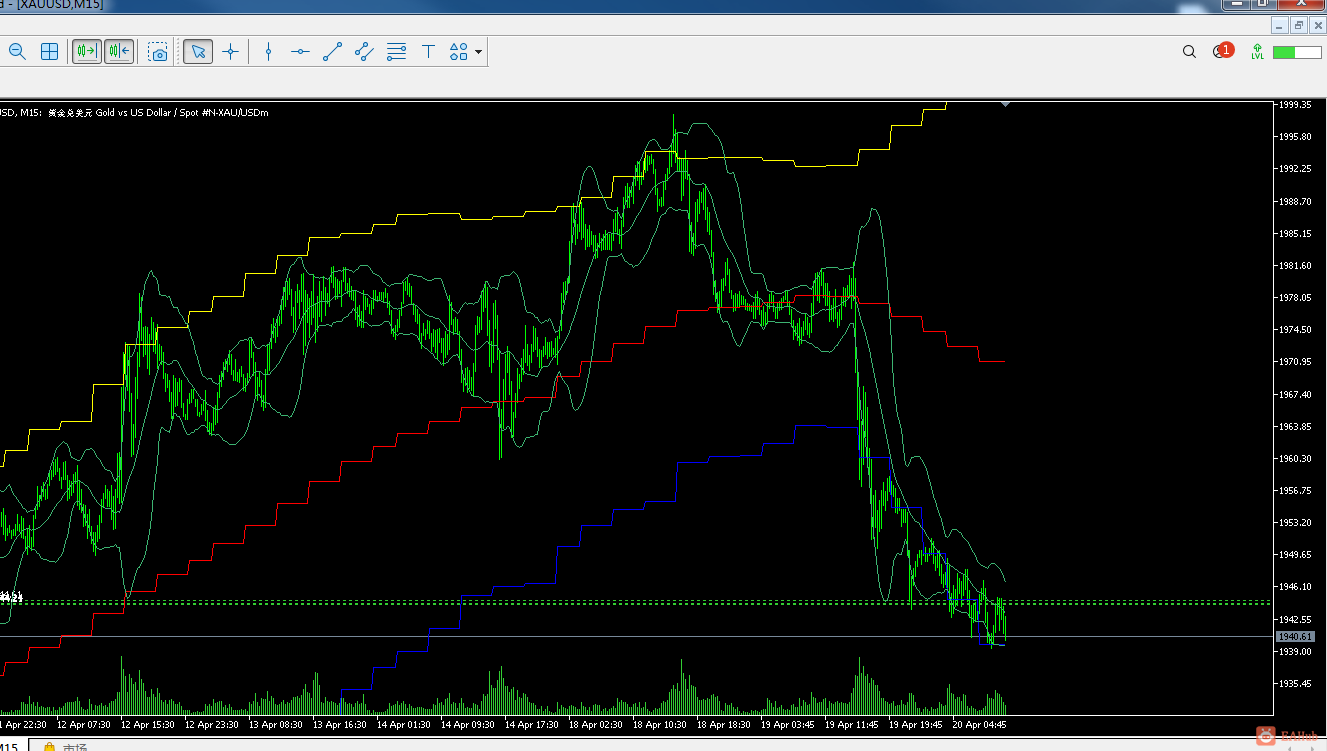Viewport: 1327px width, 751px height.
Task: Activate the crosshair tool
Action: point(230,52)
